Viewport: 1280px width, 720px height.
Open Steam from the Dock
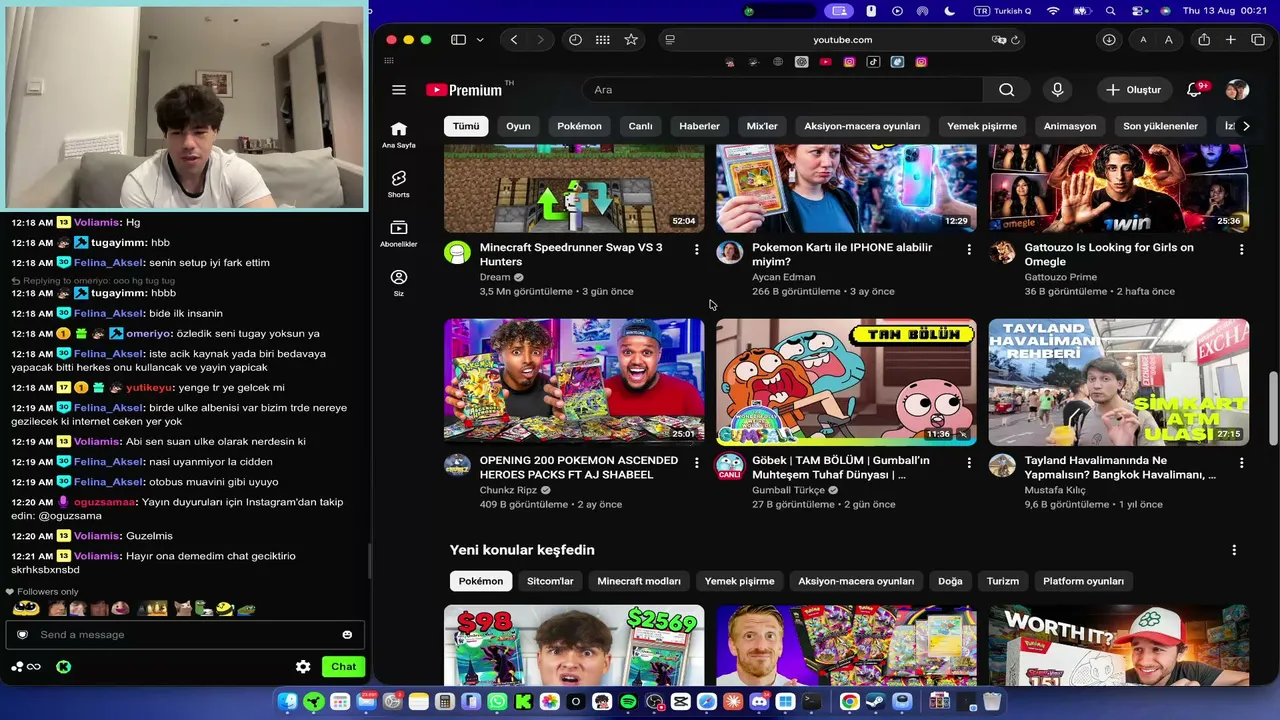[x=875, y=702]
